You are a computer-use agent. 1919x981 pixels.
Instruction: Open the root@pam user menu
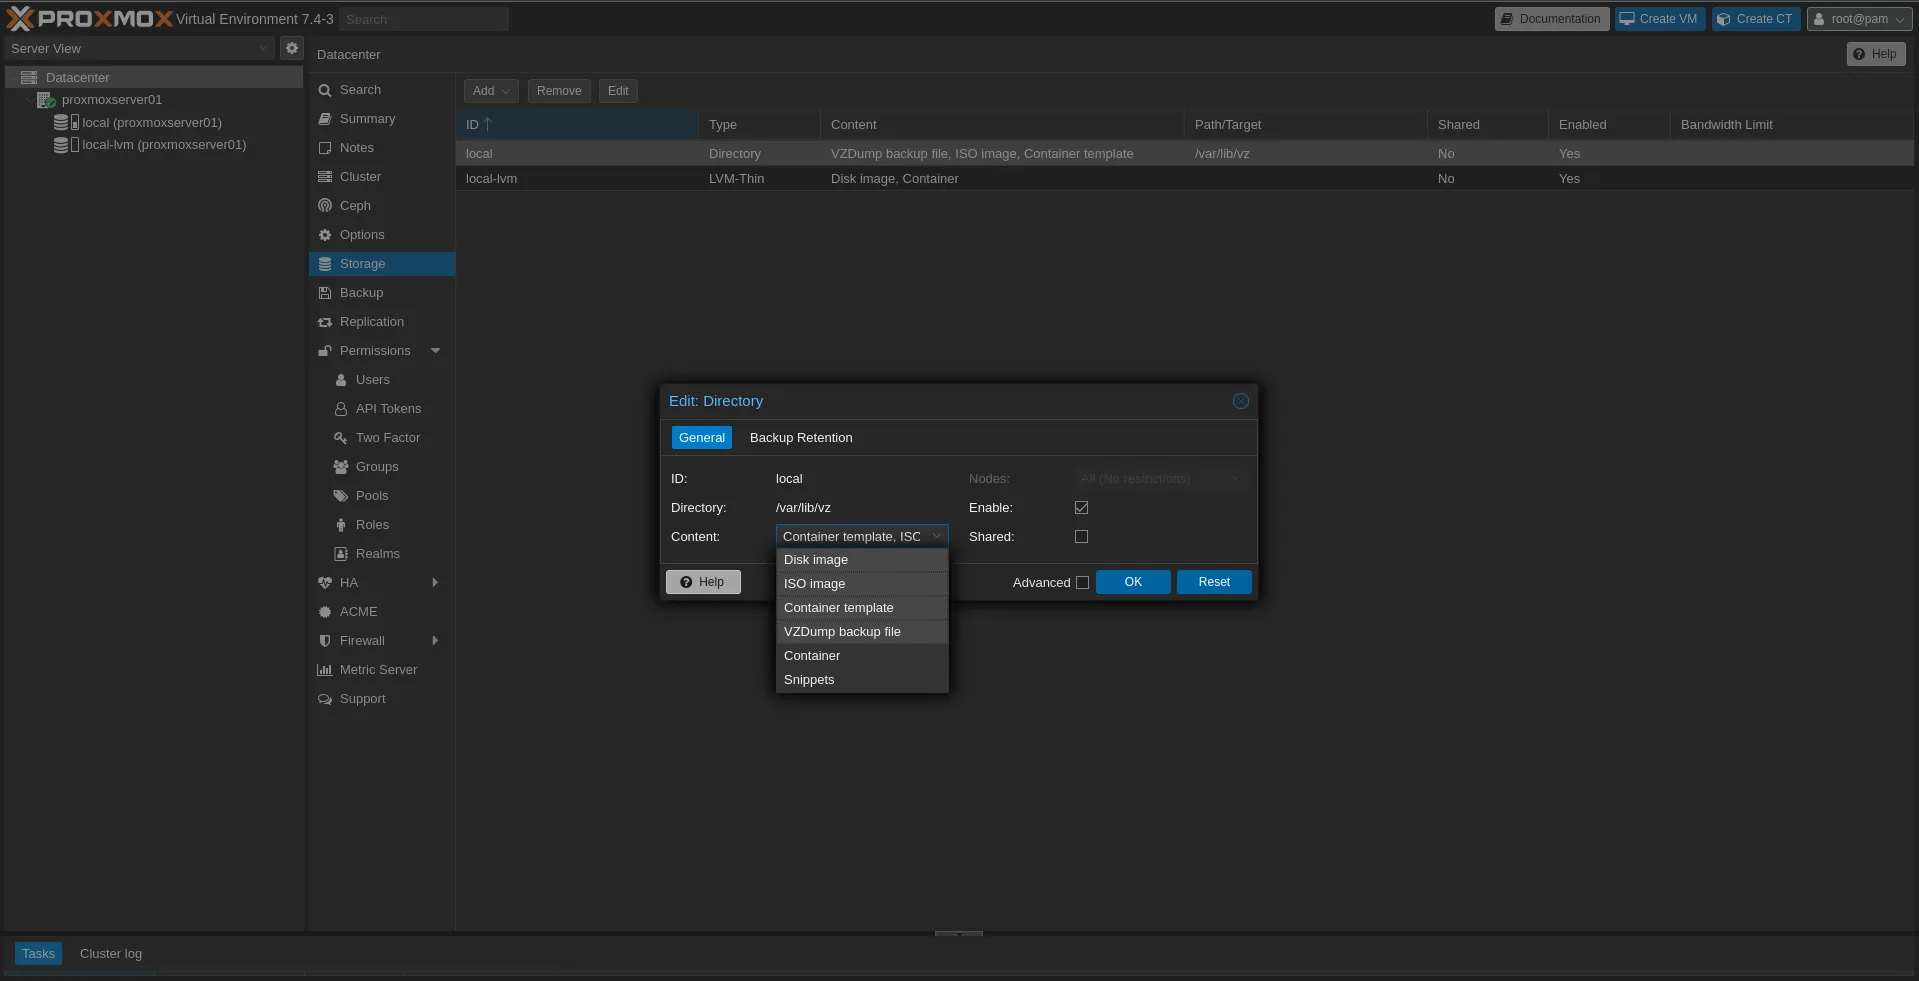(x=1859, y=19)
